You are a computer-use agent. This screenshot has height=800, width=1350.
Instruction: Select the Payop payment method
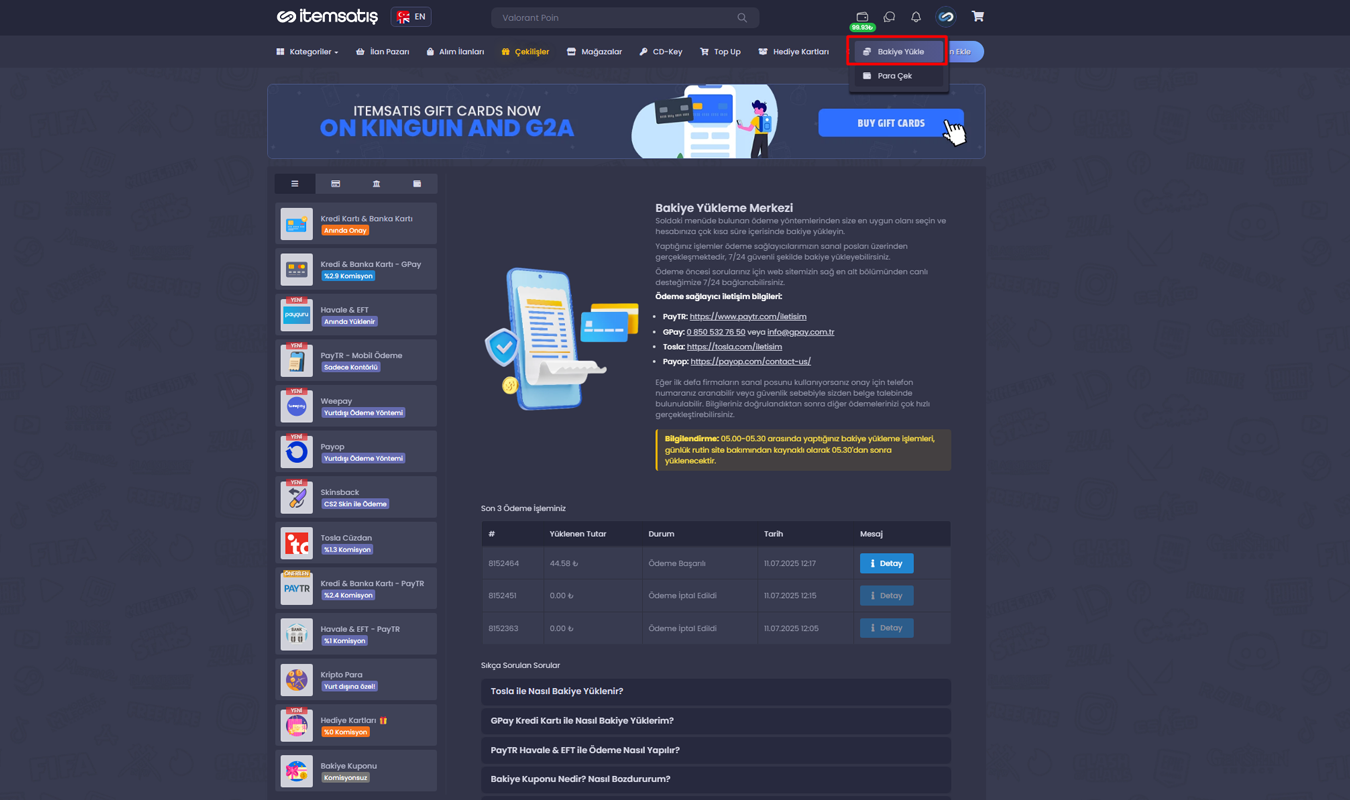point(356,452)
